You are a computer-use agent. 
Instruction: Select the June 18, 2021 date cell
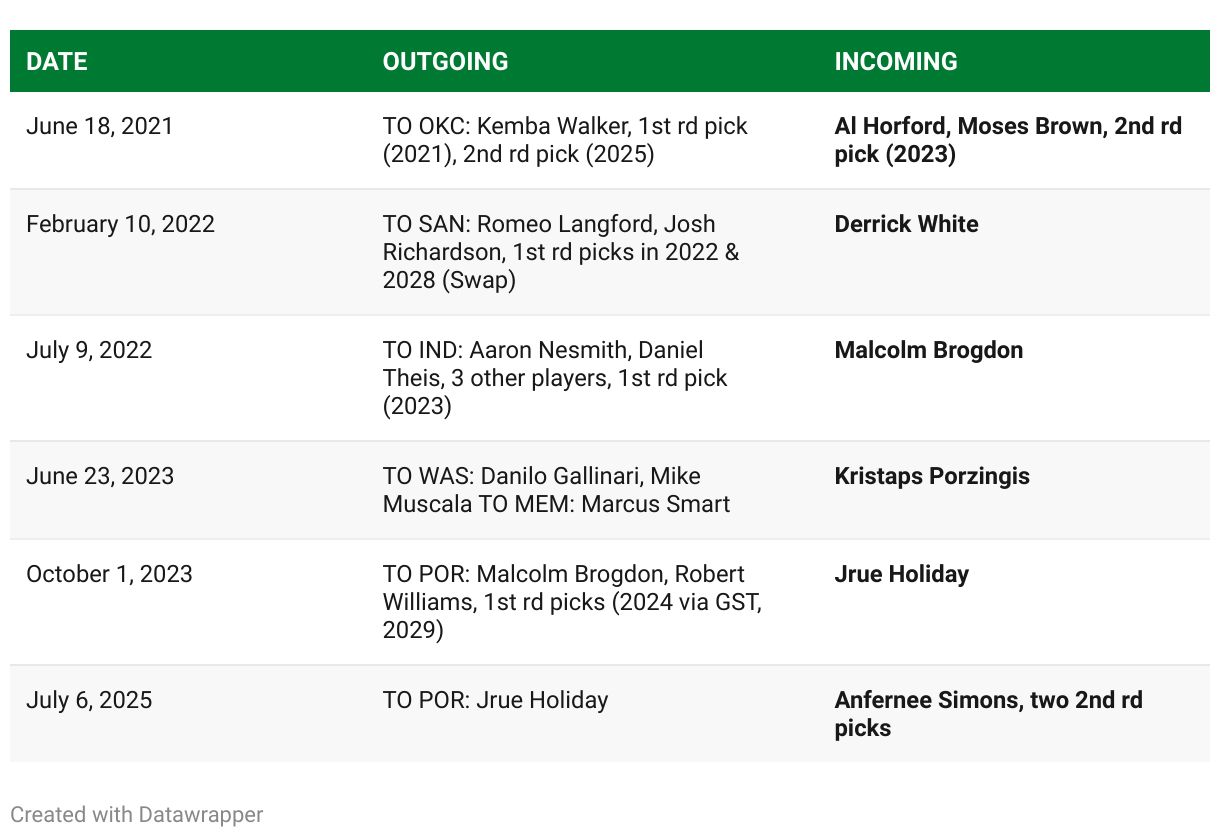[x=188, y=140]
